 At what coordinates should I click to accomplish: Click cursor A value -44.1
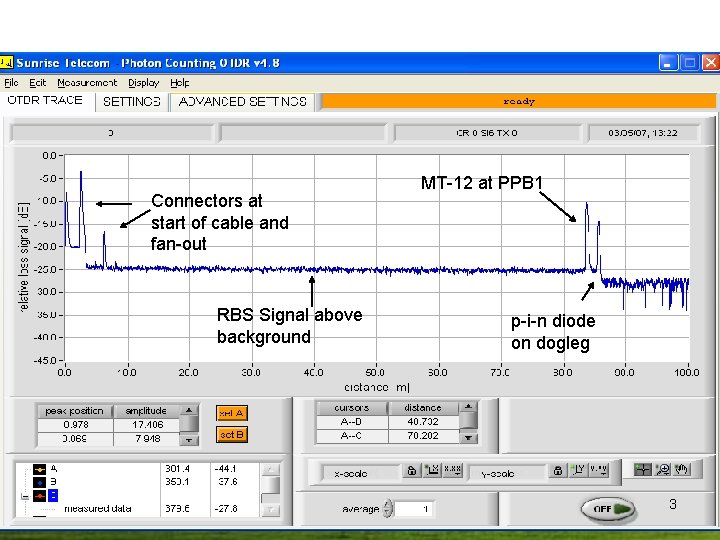pos(225,469)
